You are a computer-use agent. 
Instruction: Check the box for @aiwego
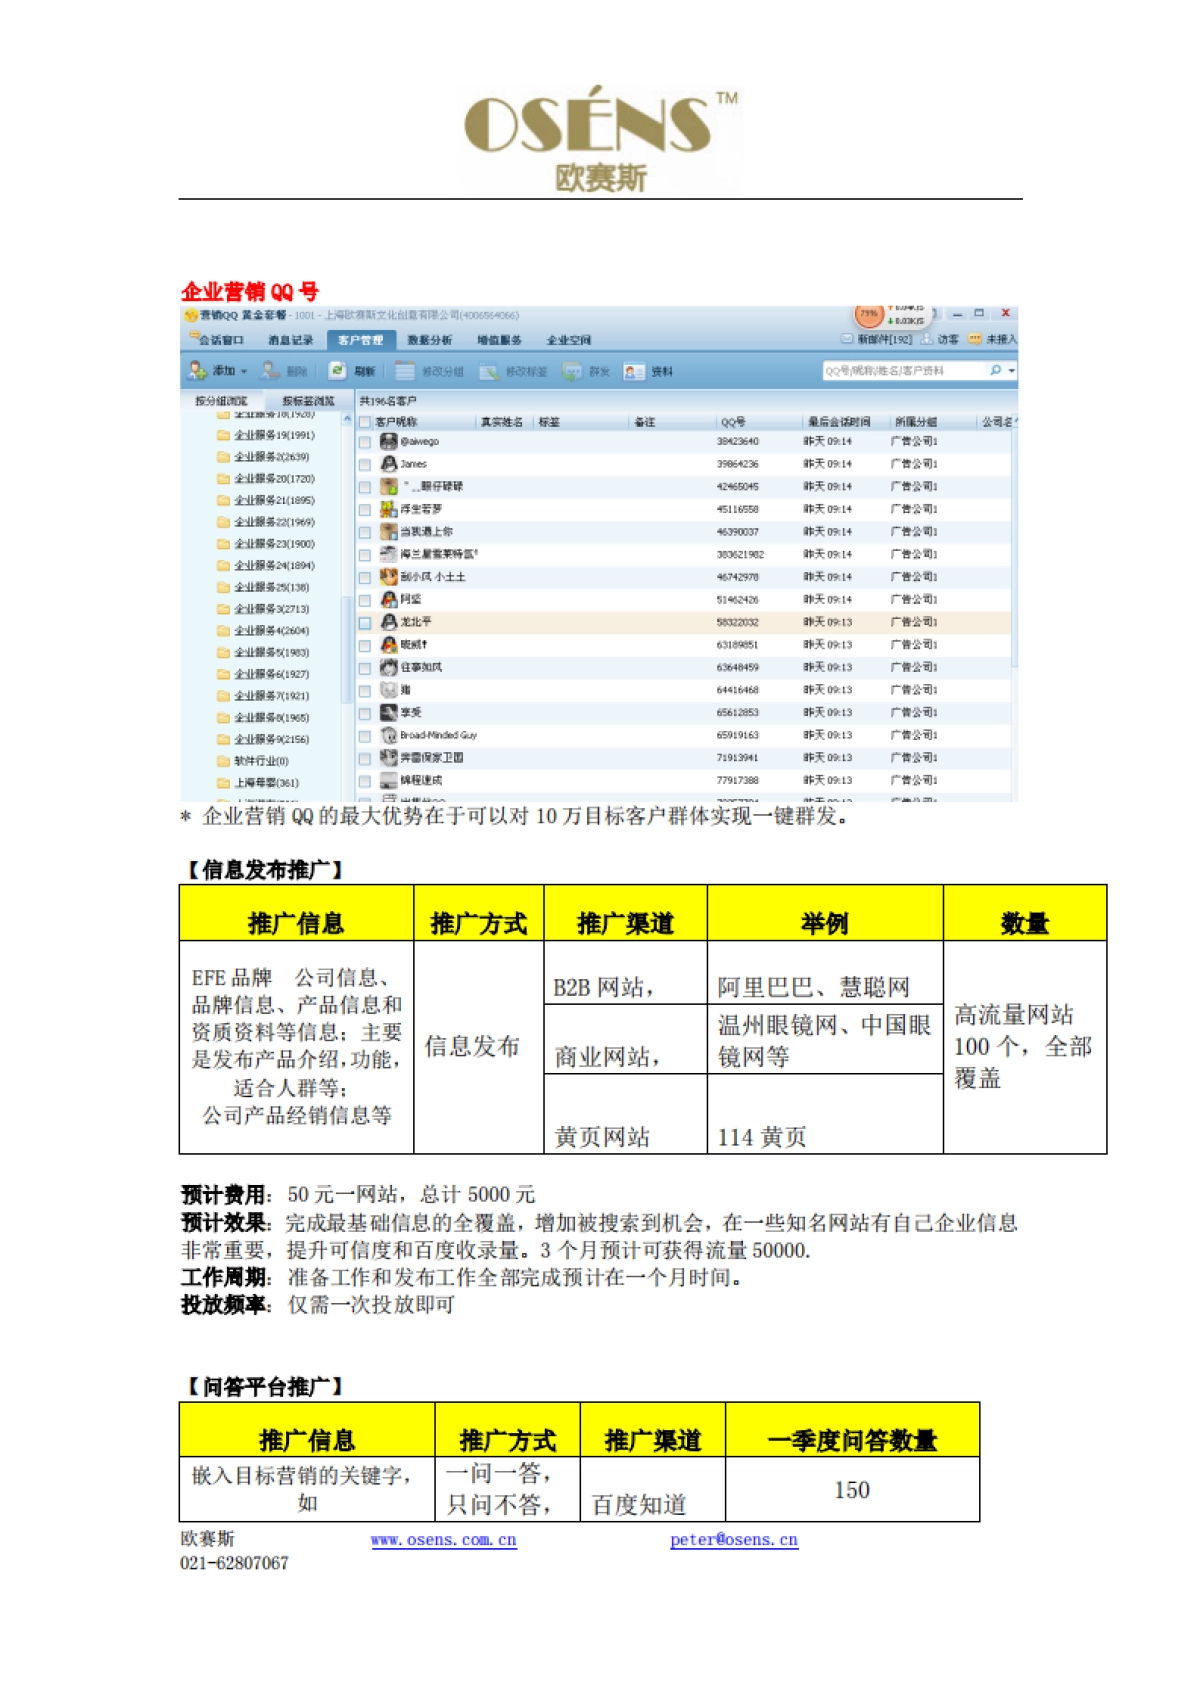[365, 442]
